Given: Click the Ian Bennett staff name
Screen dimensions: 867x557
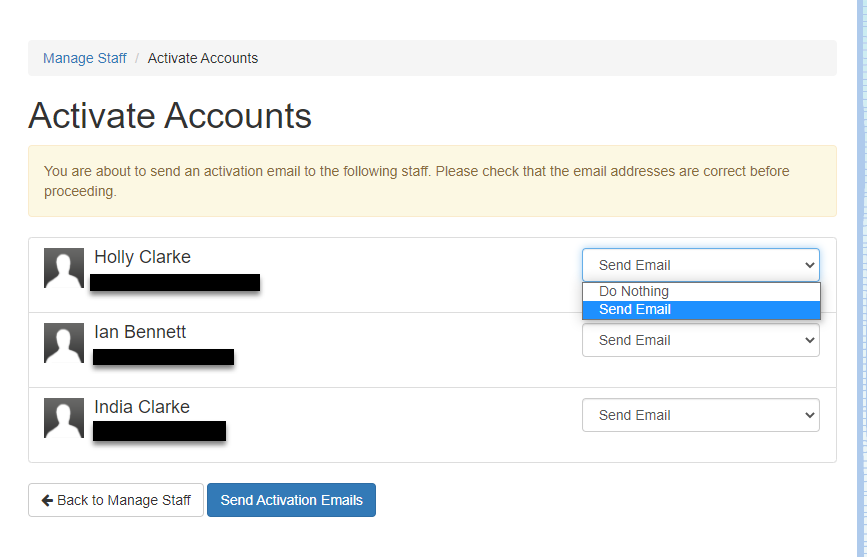Looking at the screenshot, I should pyautogui.click(x=140, y=332).
